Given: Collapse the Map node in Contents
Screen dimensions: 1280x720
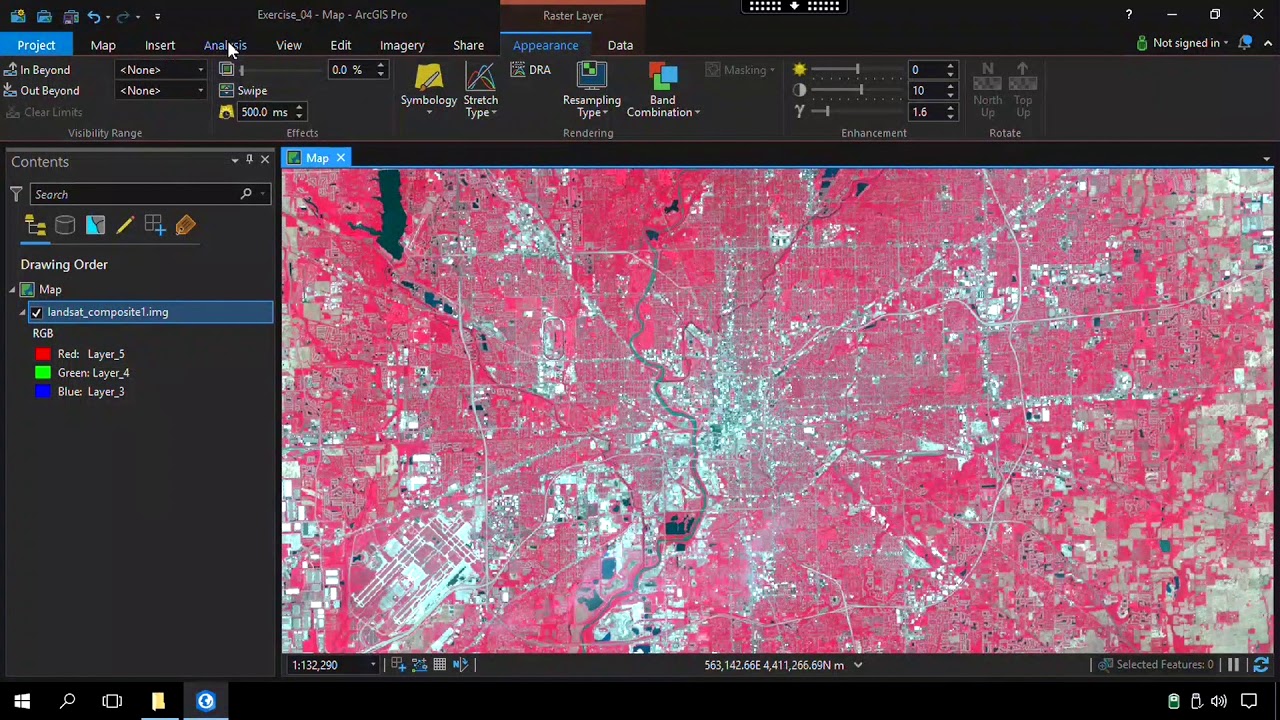Looking at the screenshot, I should pos(12,290).
